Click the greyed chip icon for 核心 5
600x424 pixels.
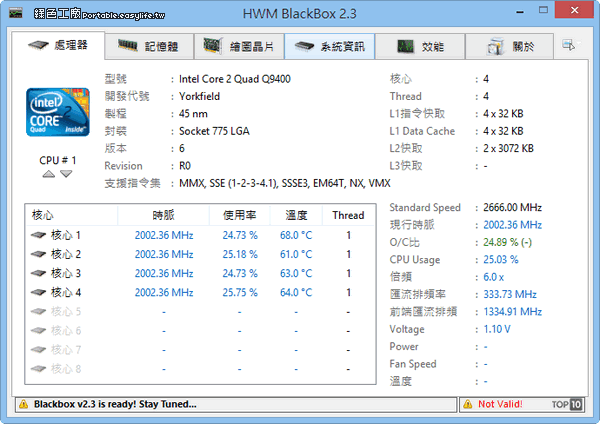tap(38, 311)
